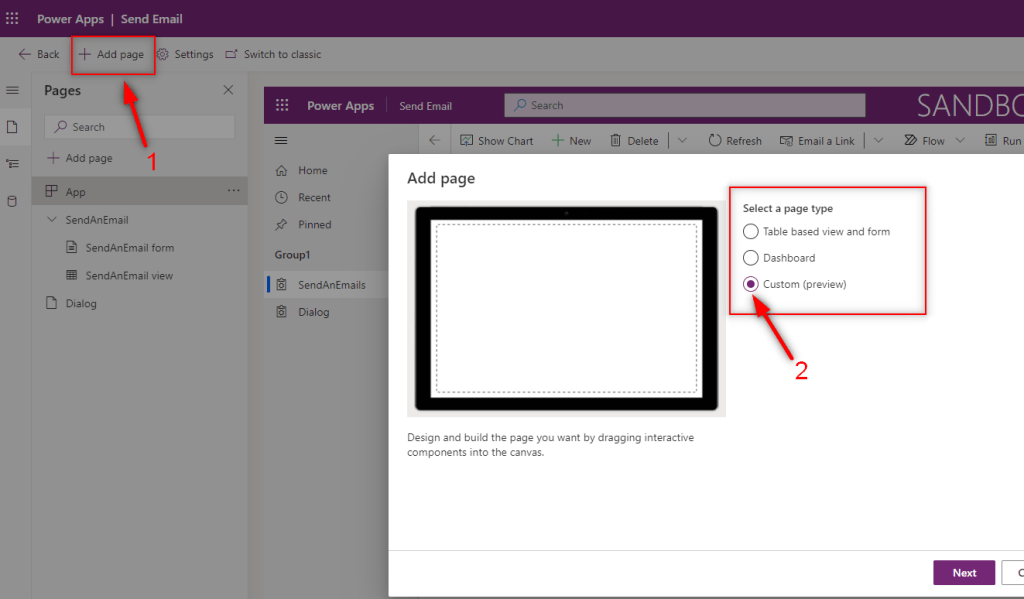Open Settings gear in the toolbar
This screenshot has width=1024, height=599.
point(162,54)
